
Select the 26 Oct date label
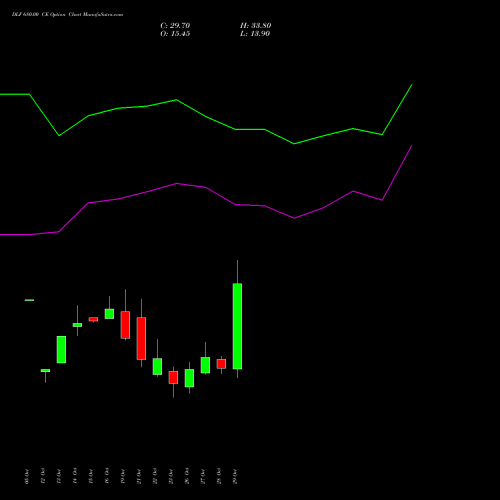187,476
